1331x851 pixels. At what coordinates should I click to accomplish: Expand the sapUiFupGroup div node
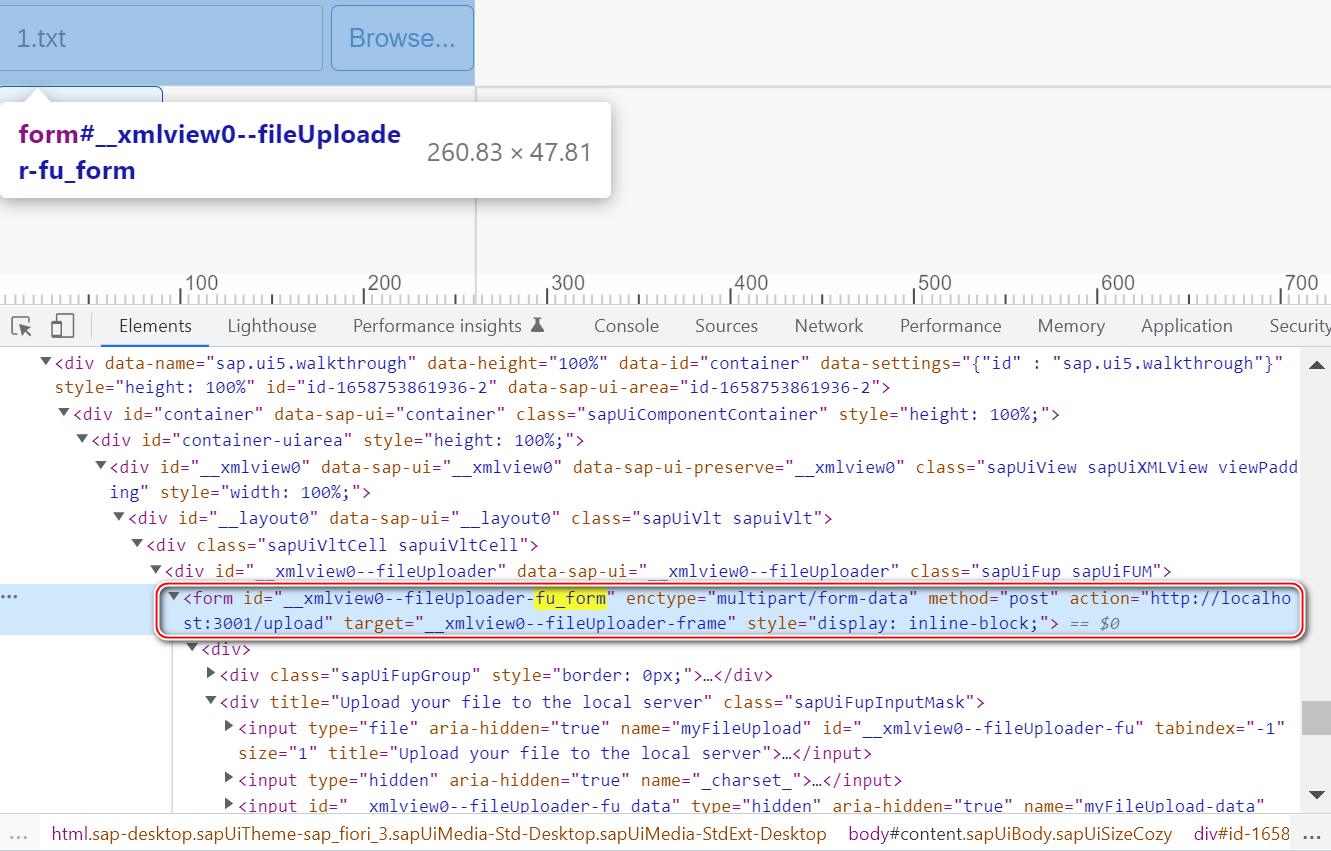pyautogui.click(x=211, y=676)
